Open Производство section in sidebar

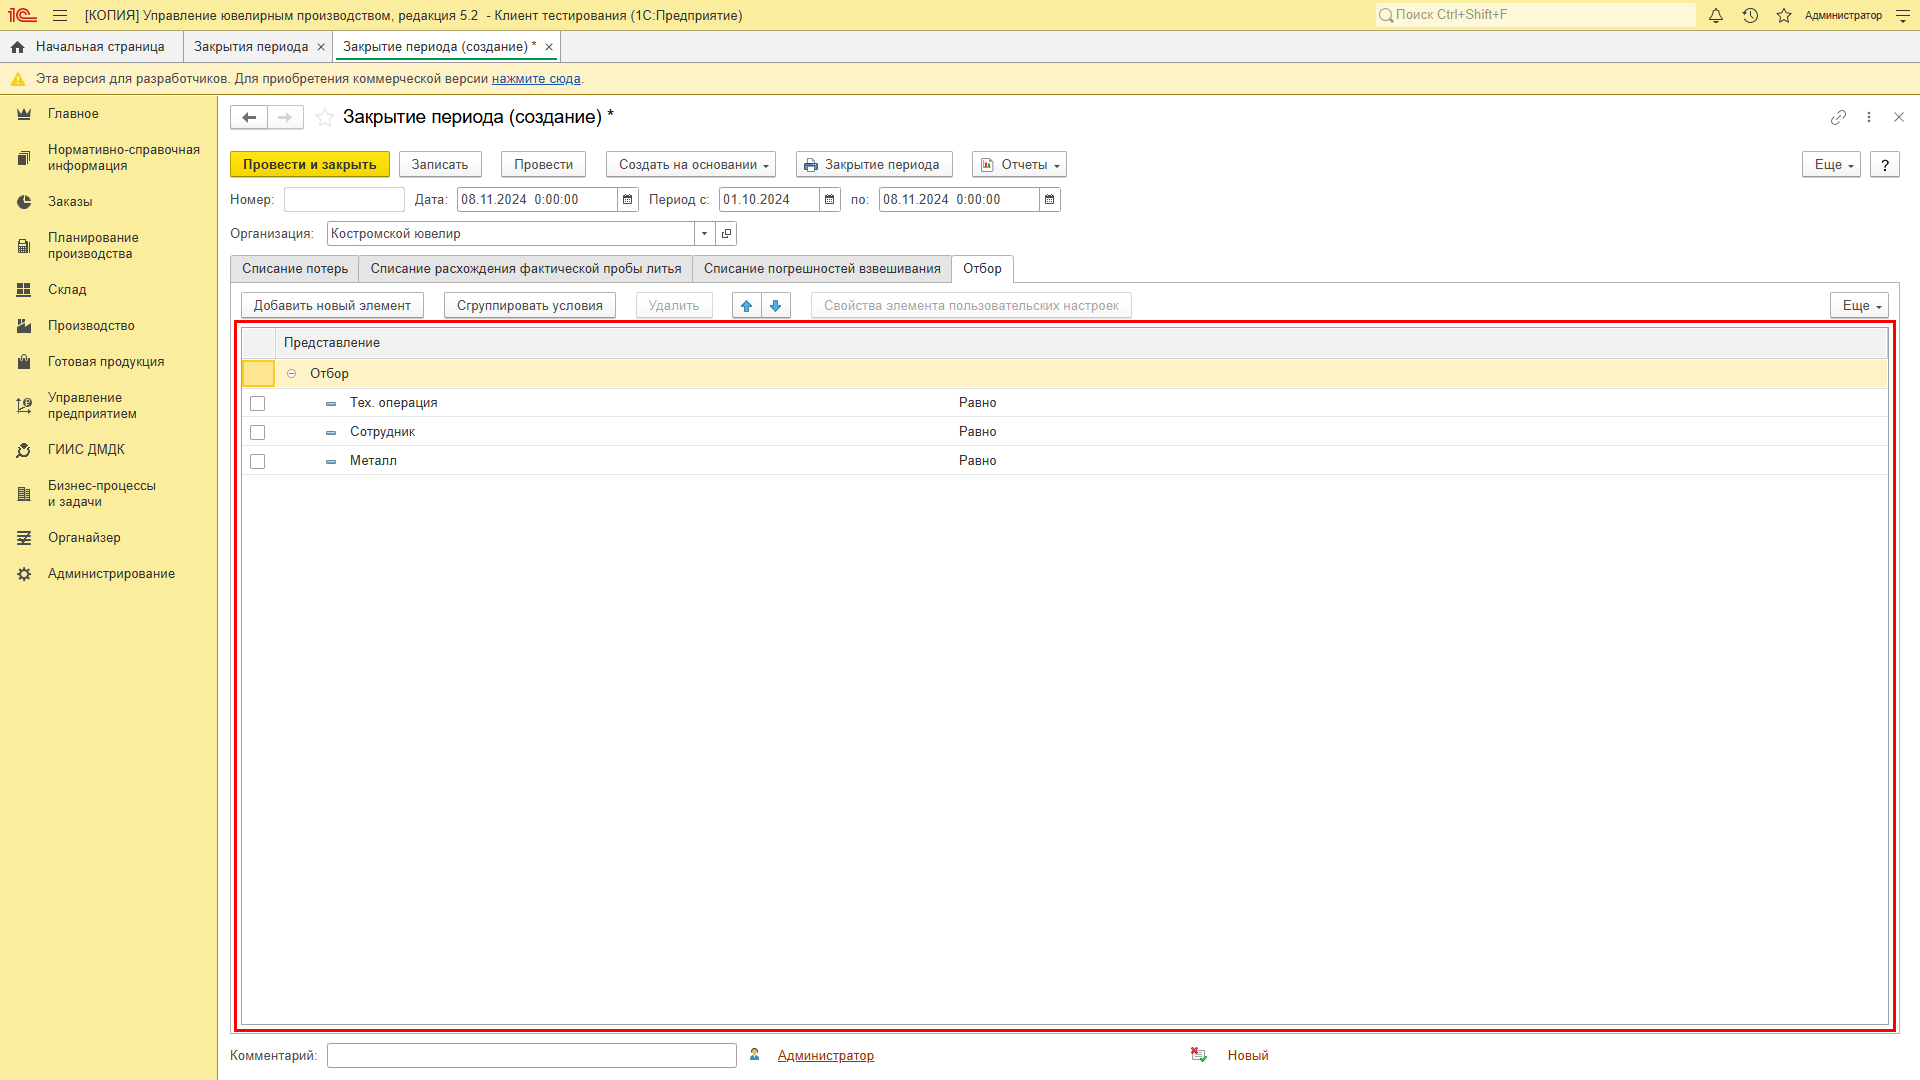click(108, 326)
